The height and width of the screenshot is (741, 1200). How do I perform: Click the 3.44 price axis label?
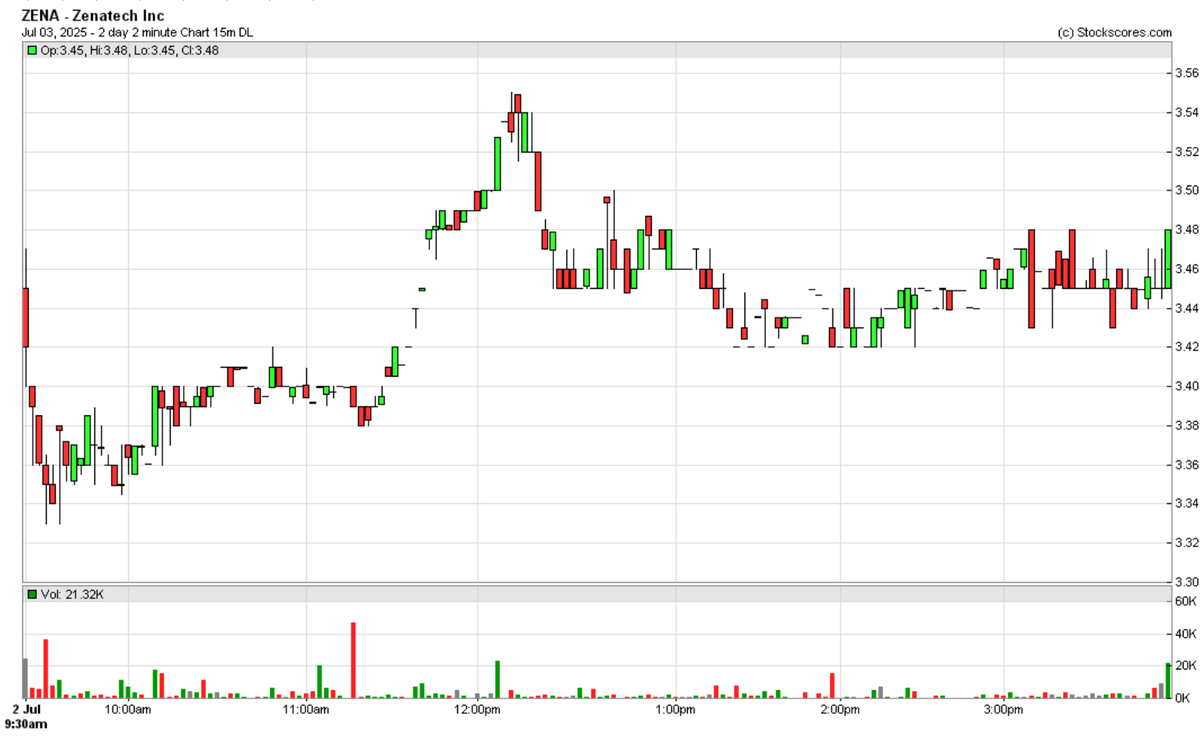click(1186, 308)
